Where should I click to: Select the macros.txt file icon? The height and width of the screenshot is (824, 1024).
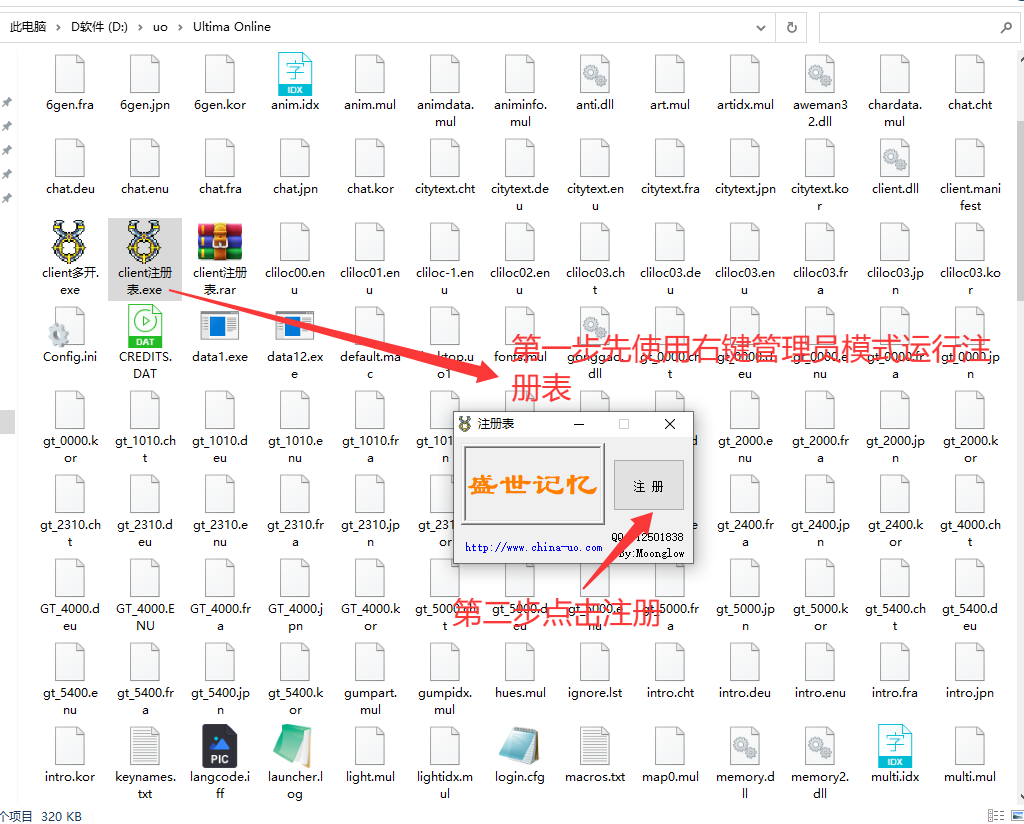(x=595, y=746)
